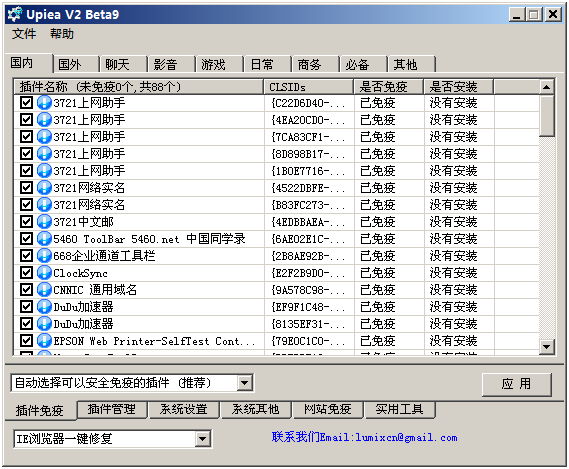569x469 pixels.
Task: Sort by the CLSIDs column header
Action: pyautogui.click(x=309, y=87)
